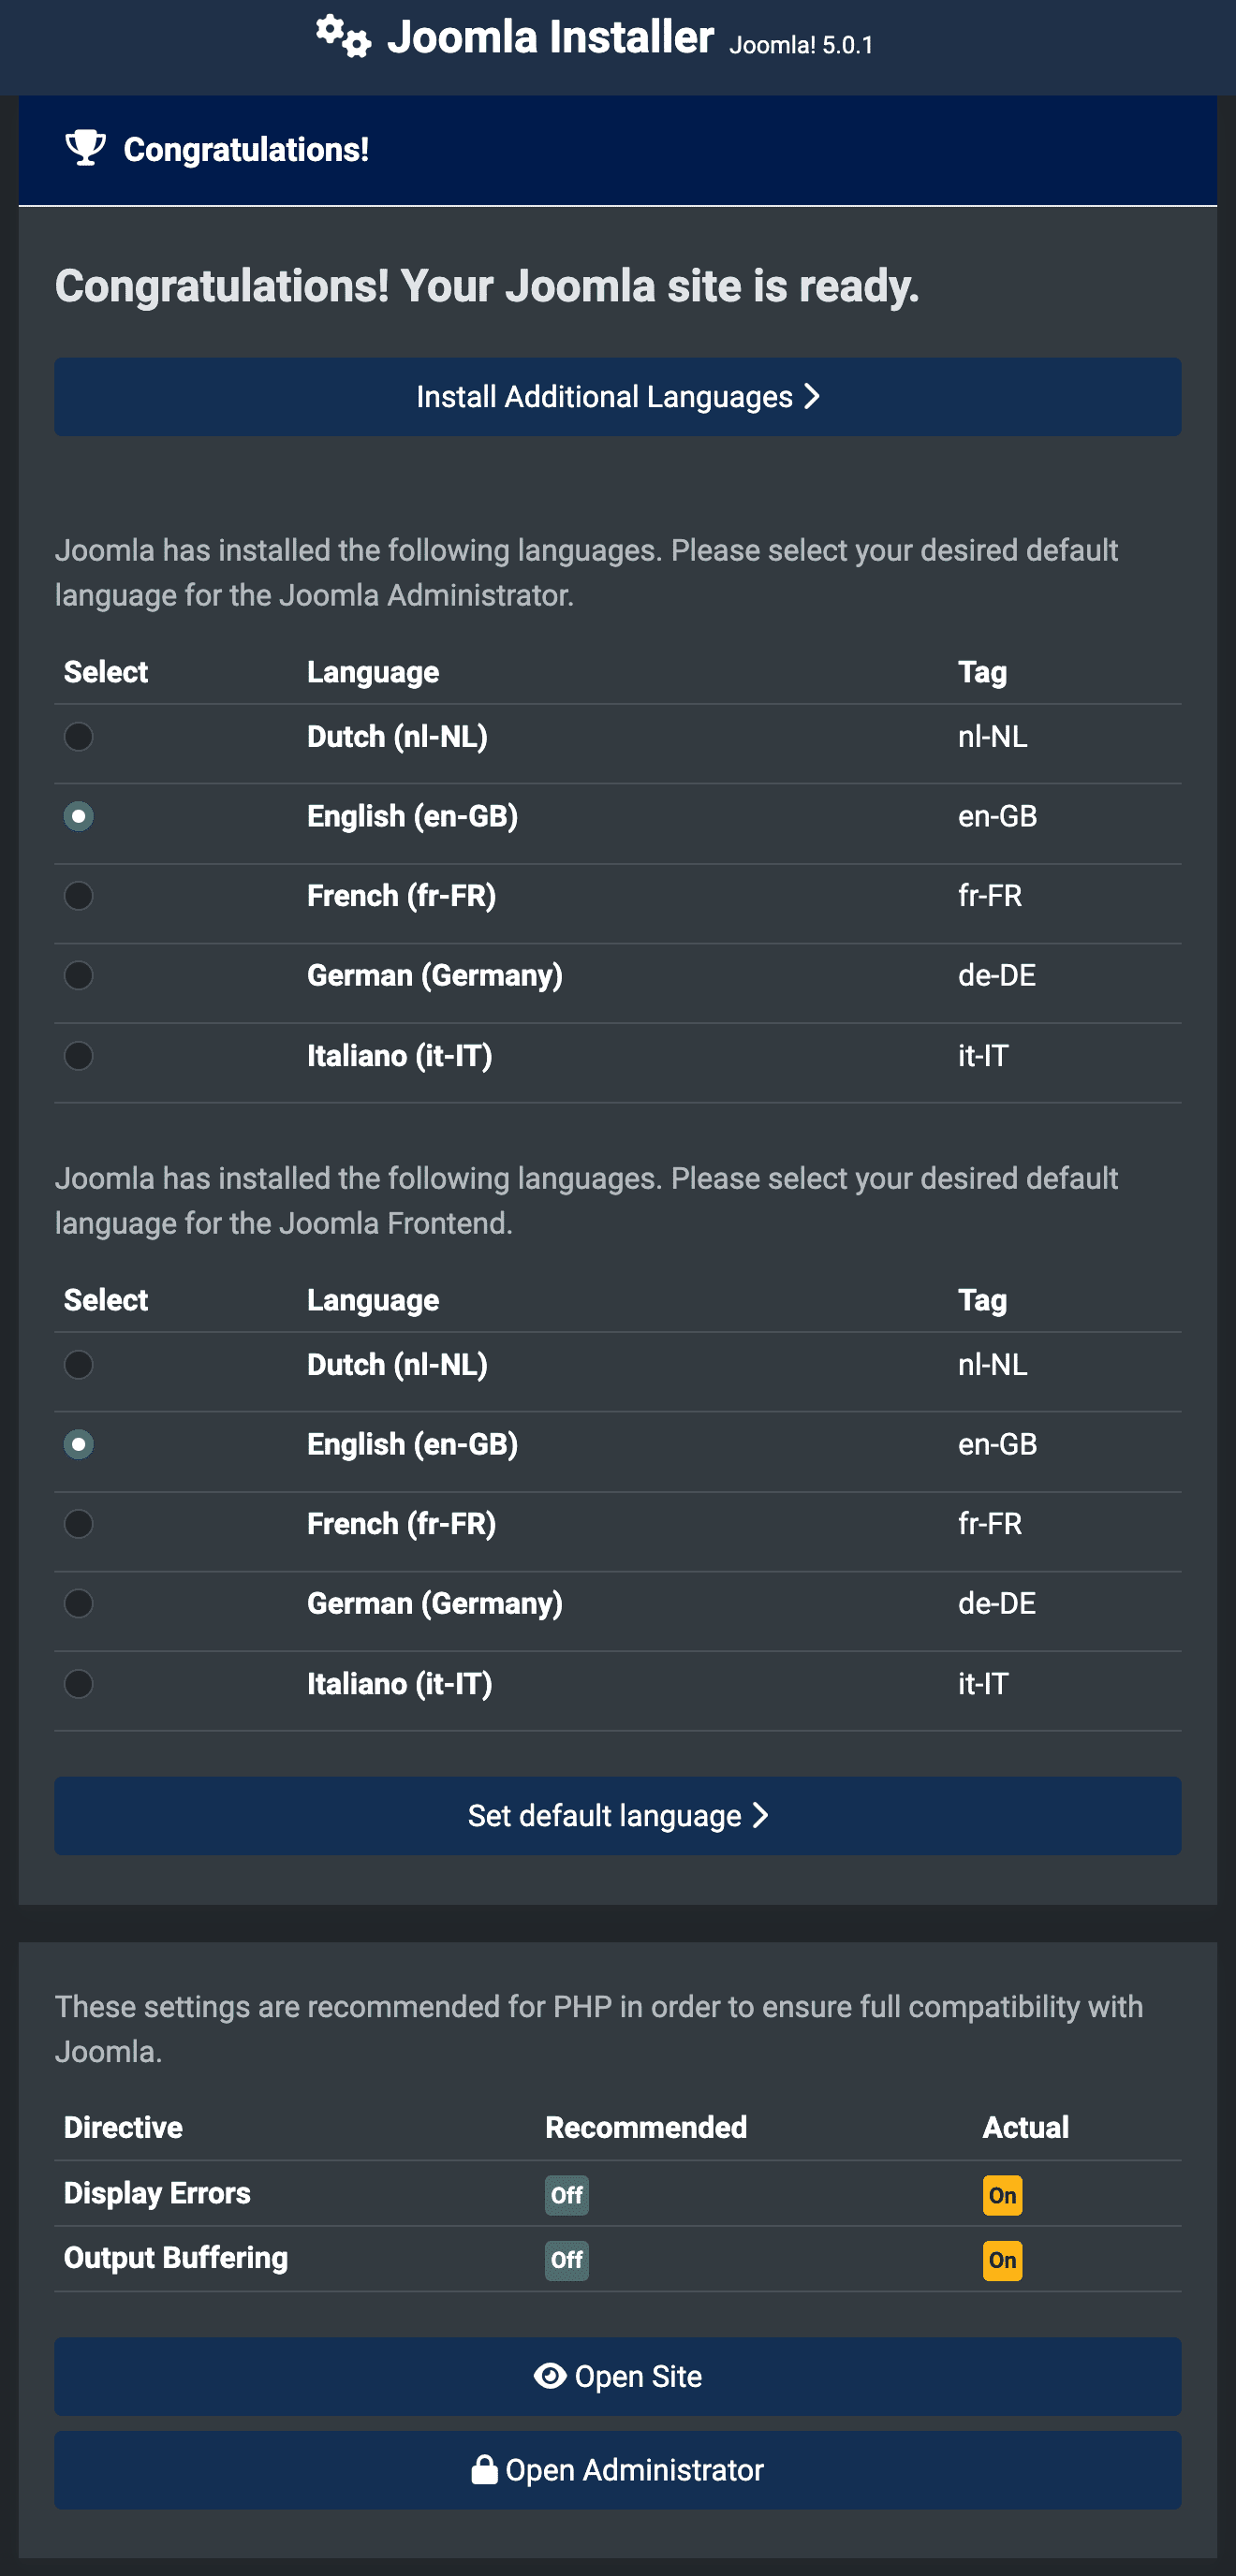Screen dimensions: 1236x2576
Task: Click the orange On badge for Output Buffering
Action: click(1002, 2260)
